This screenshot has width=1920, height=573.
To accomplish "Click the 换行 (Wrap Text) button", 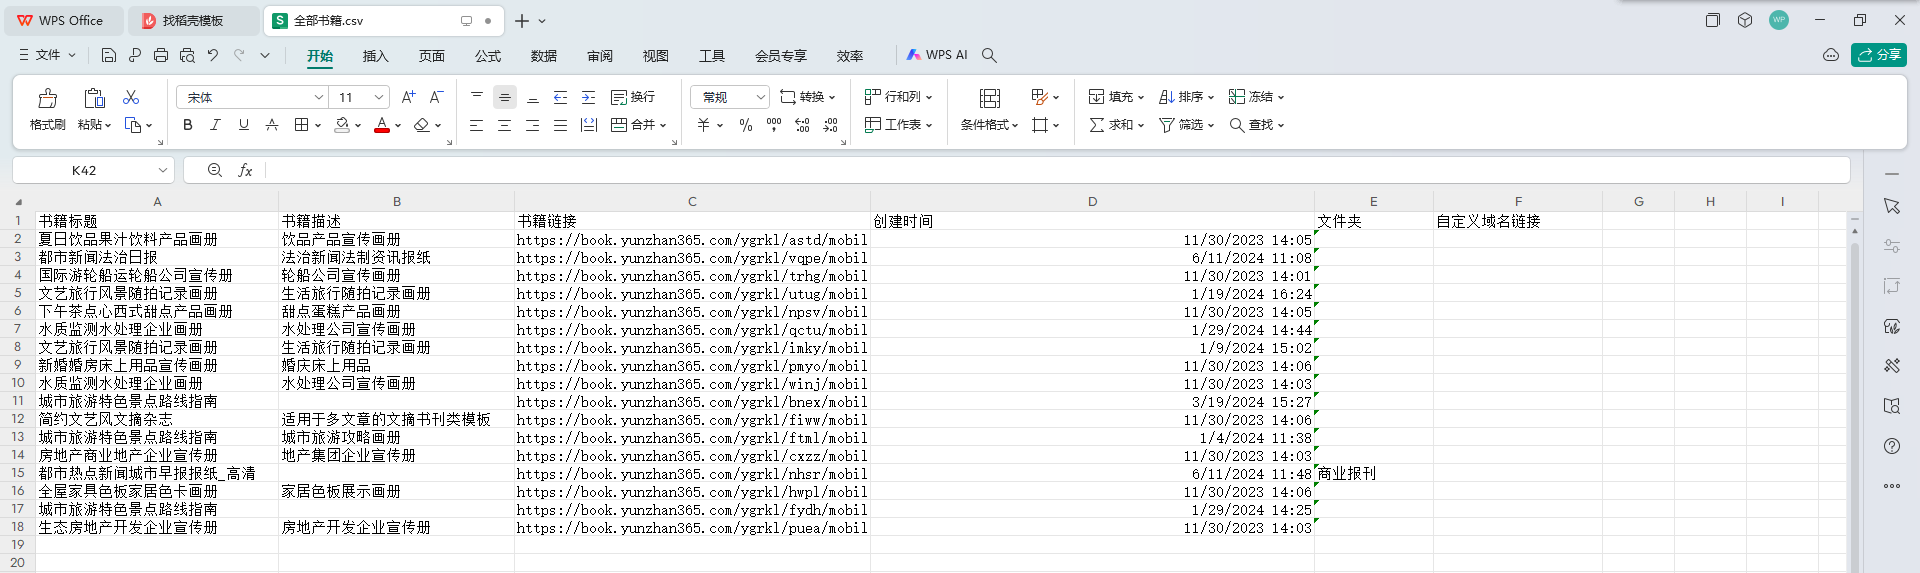I will point(633,97).
